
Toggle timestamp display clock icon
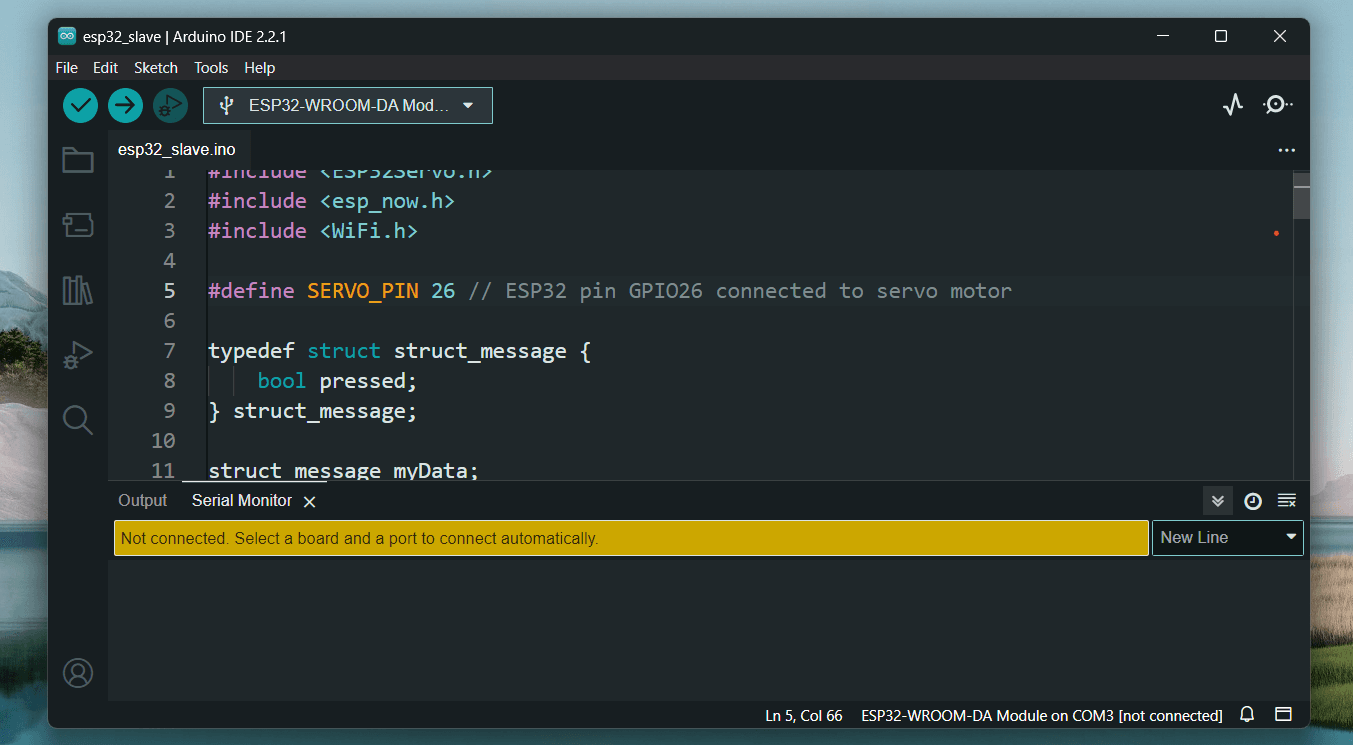pyautogui.click(x=1253, y=501)
